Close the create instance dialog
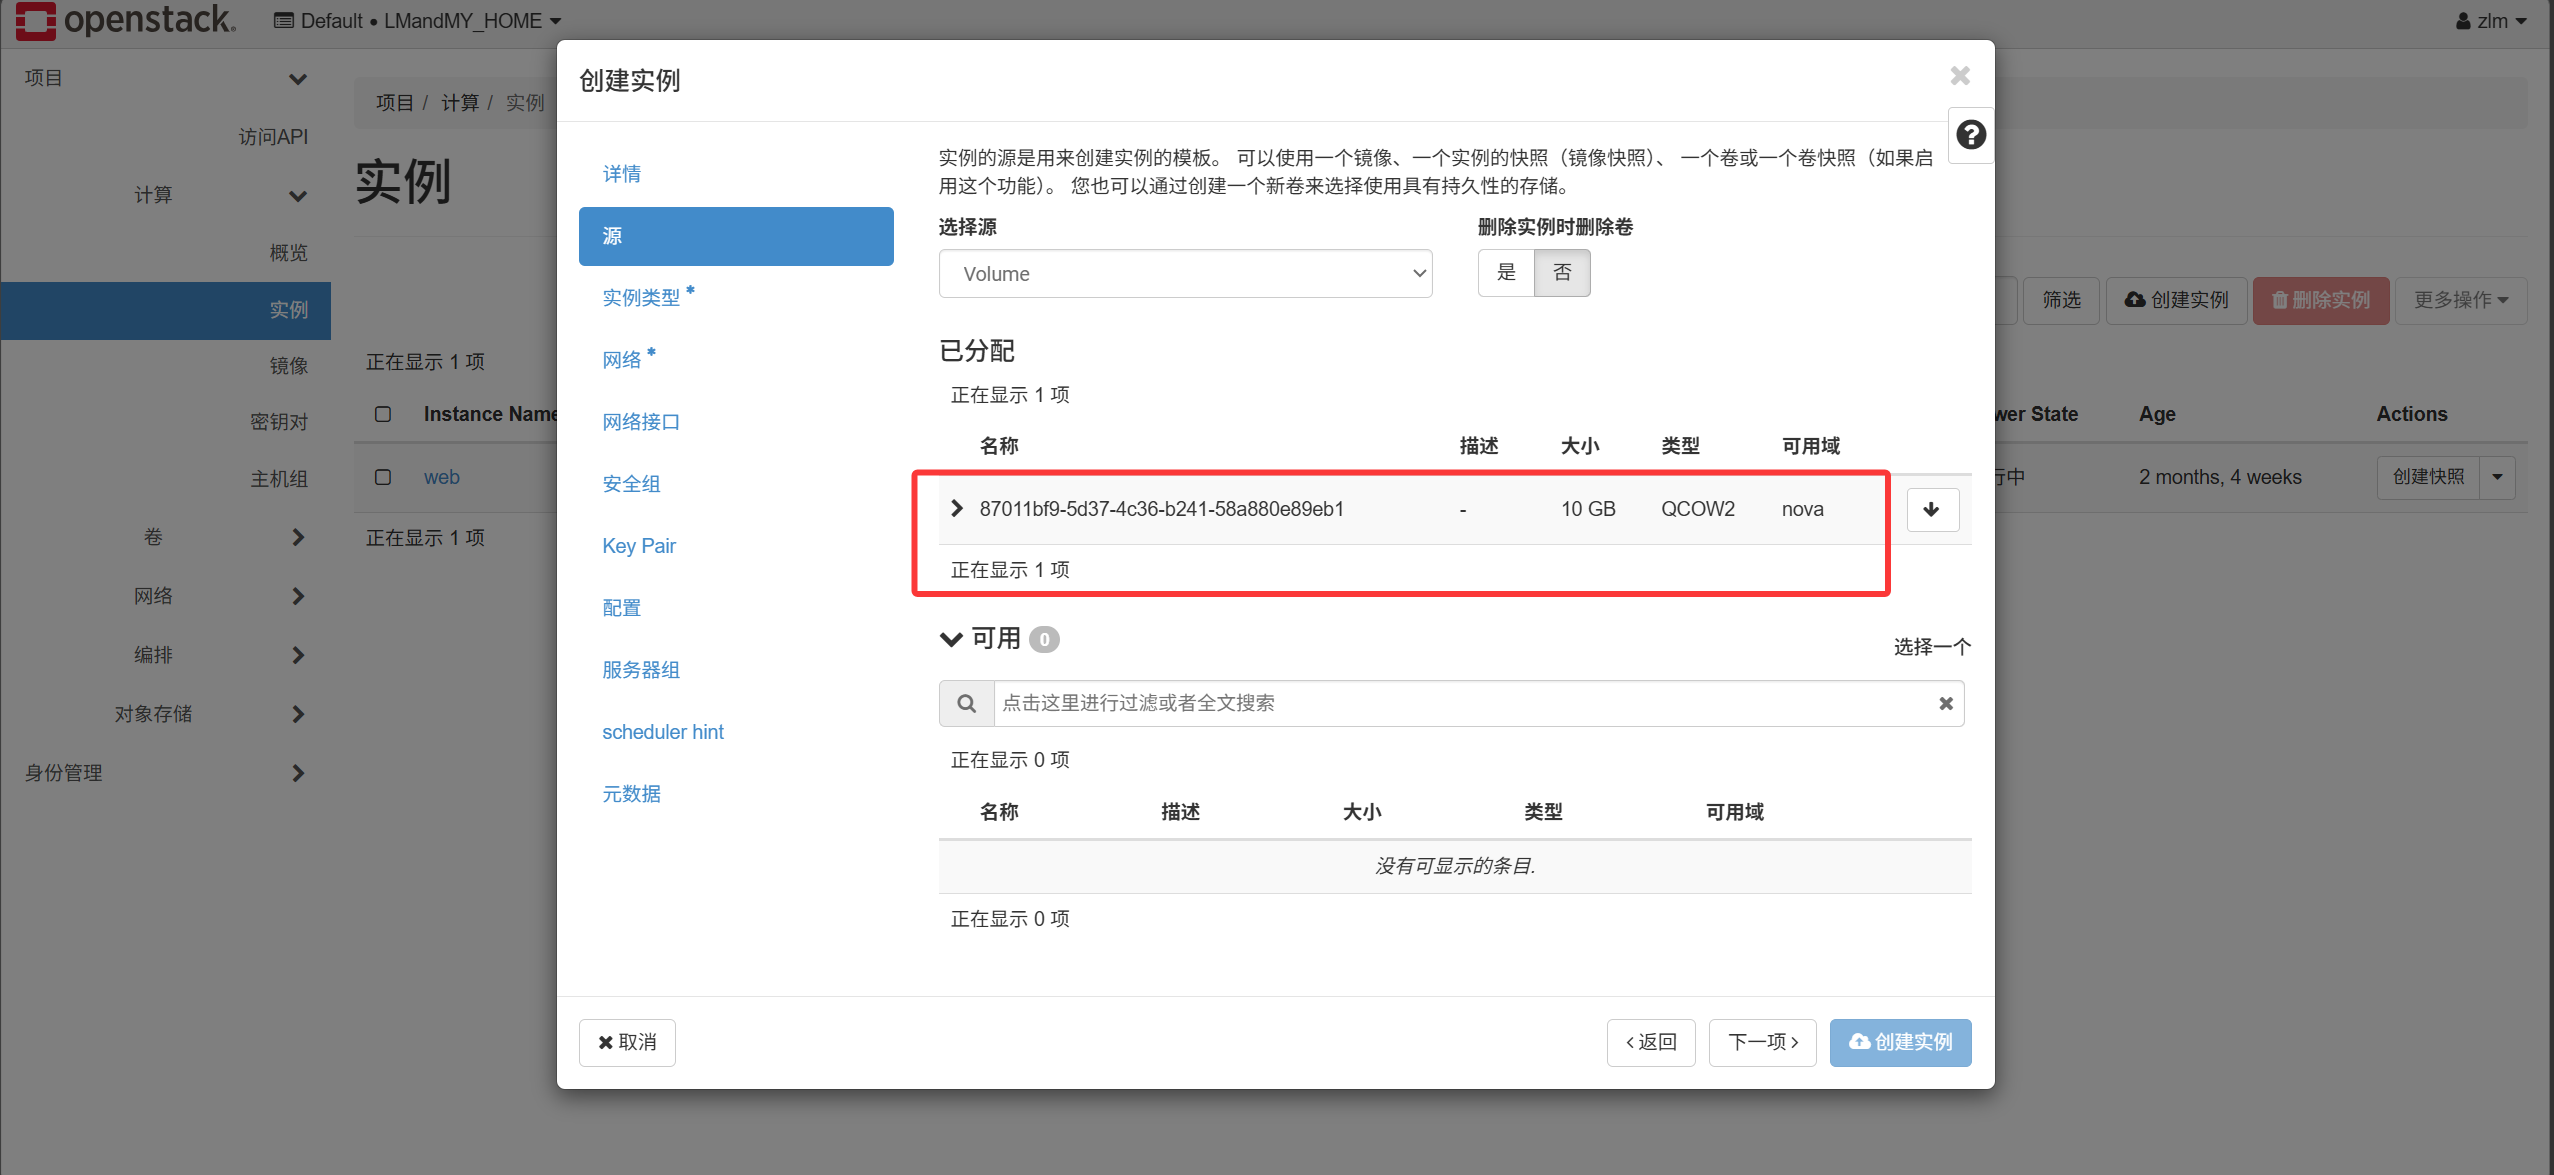2554x1175 pixels. pos(1960,76)
